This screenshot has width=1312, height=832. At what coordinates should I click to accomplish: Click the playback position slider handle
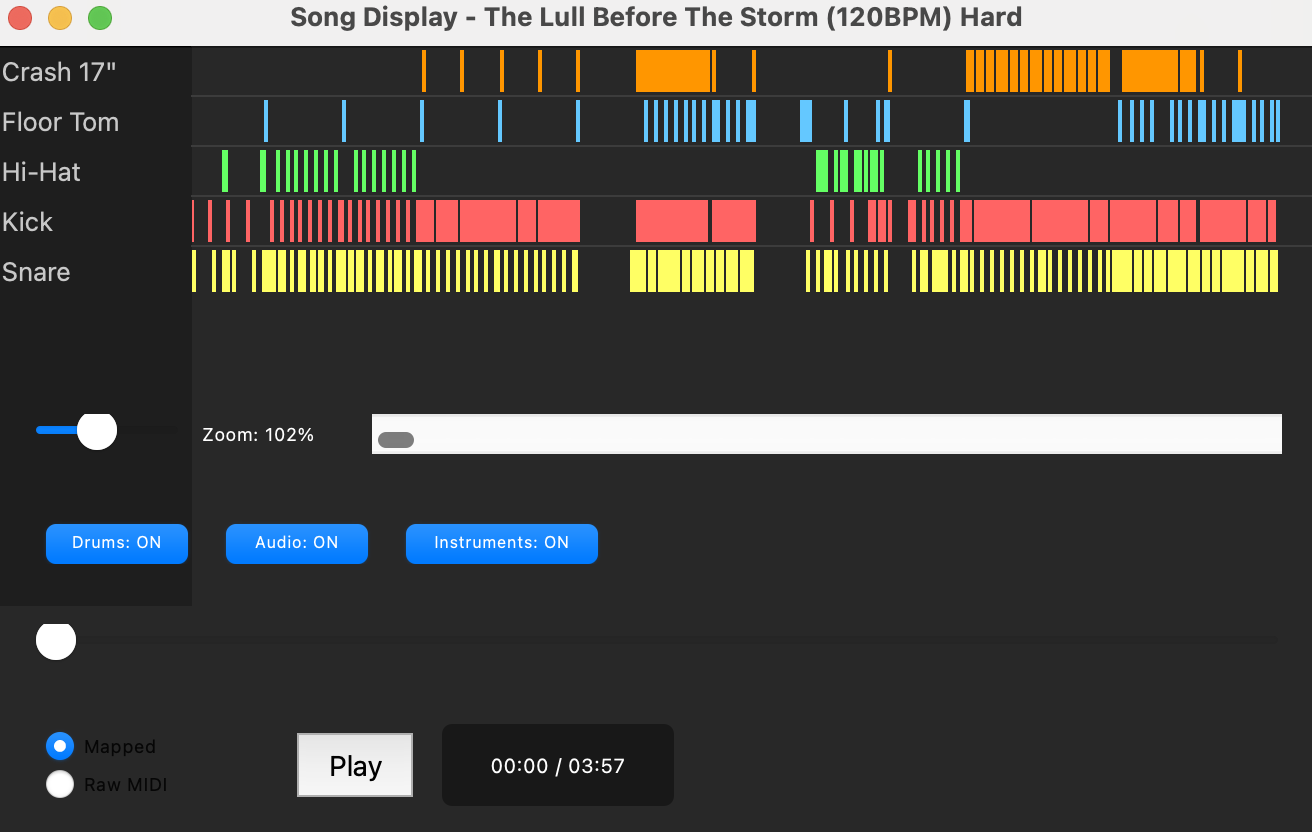click(x=56, y=640)
